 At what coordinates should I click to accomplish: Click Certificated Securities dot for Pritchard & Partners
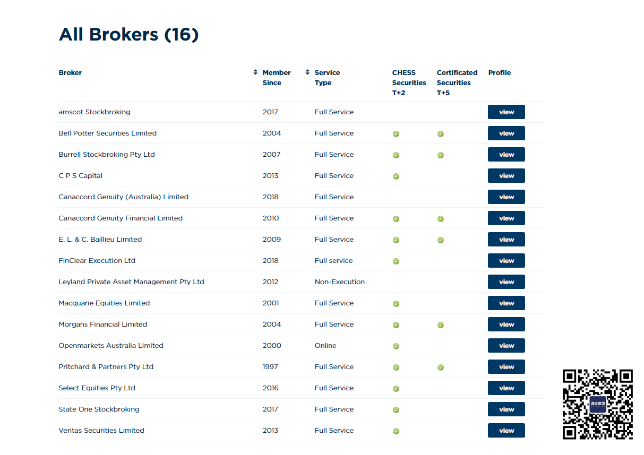440,367
